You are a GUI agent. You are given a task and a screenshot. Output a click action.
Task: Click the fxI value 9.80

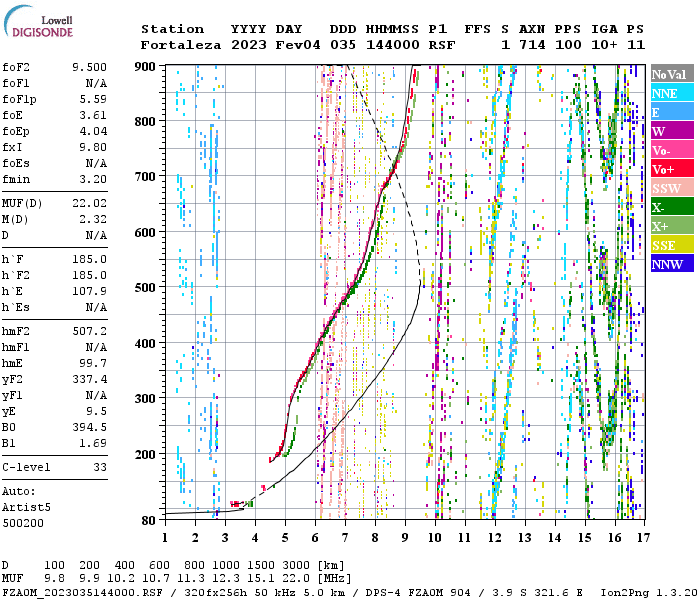pyautogui.click(x=93, y=147)
